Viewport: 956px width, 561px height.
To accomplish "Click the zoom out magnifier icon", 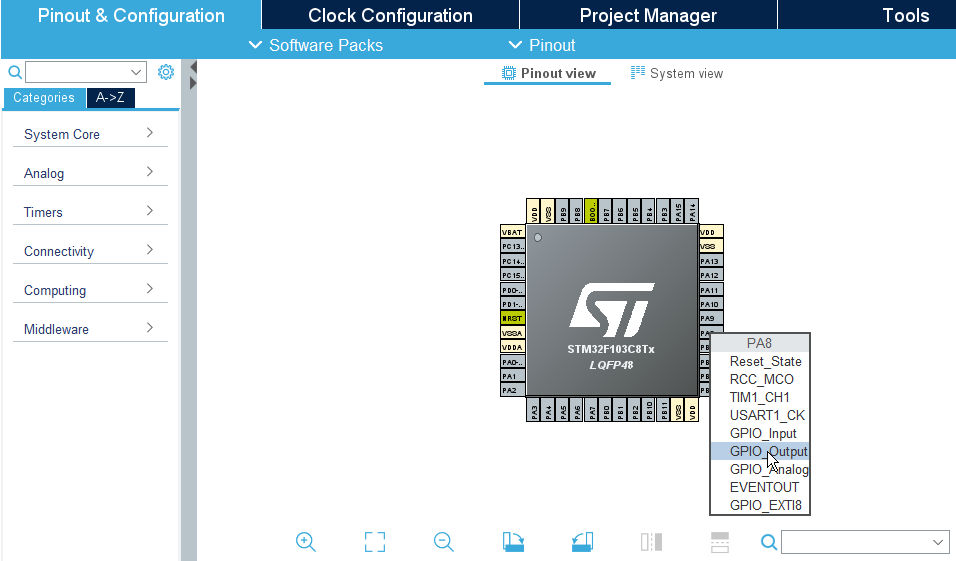I will point(444,541).
